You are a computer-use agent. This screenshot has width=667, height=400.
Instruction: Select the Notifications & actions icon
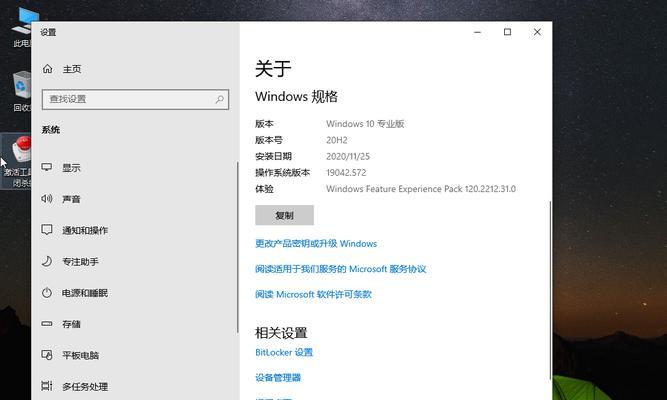point(47,230)
